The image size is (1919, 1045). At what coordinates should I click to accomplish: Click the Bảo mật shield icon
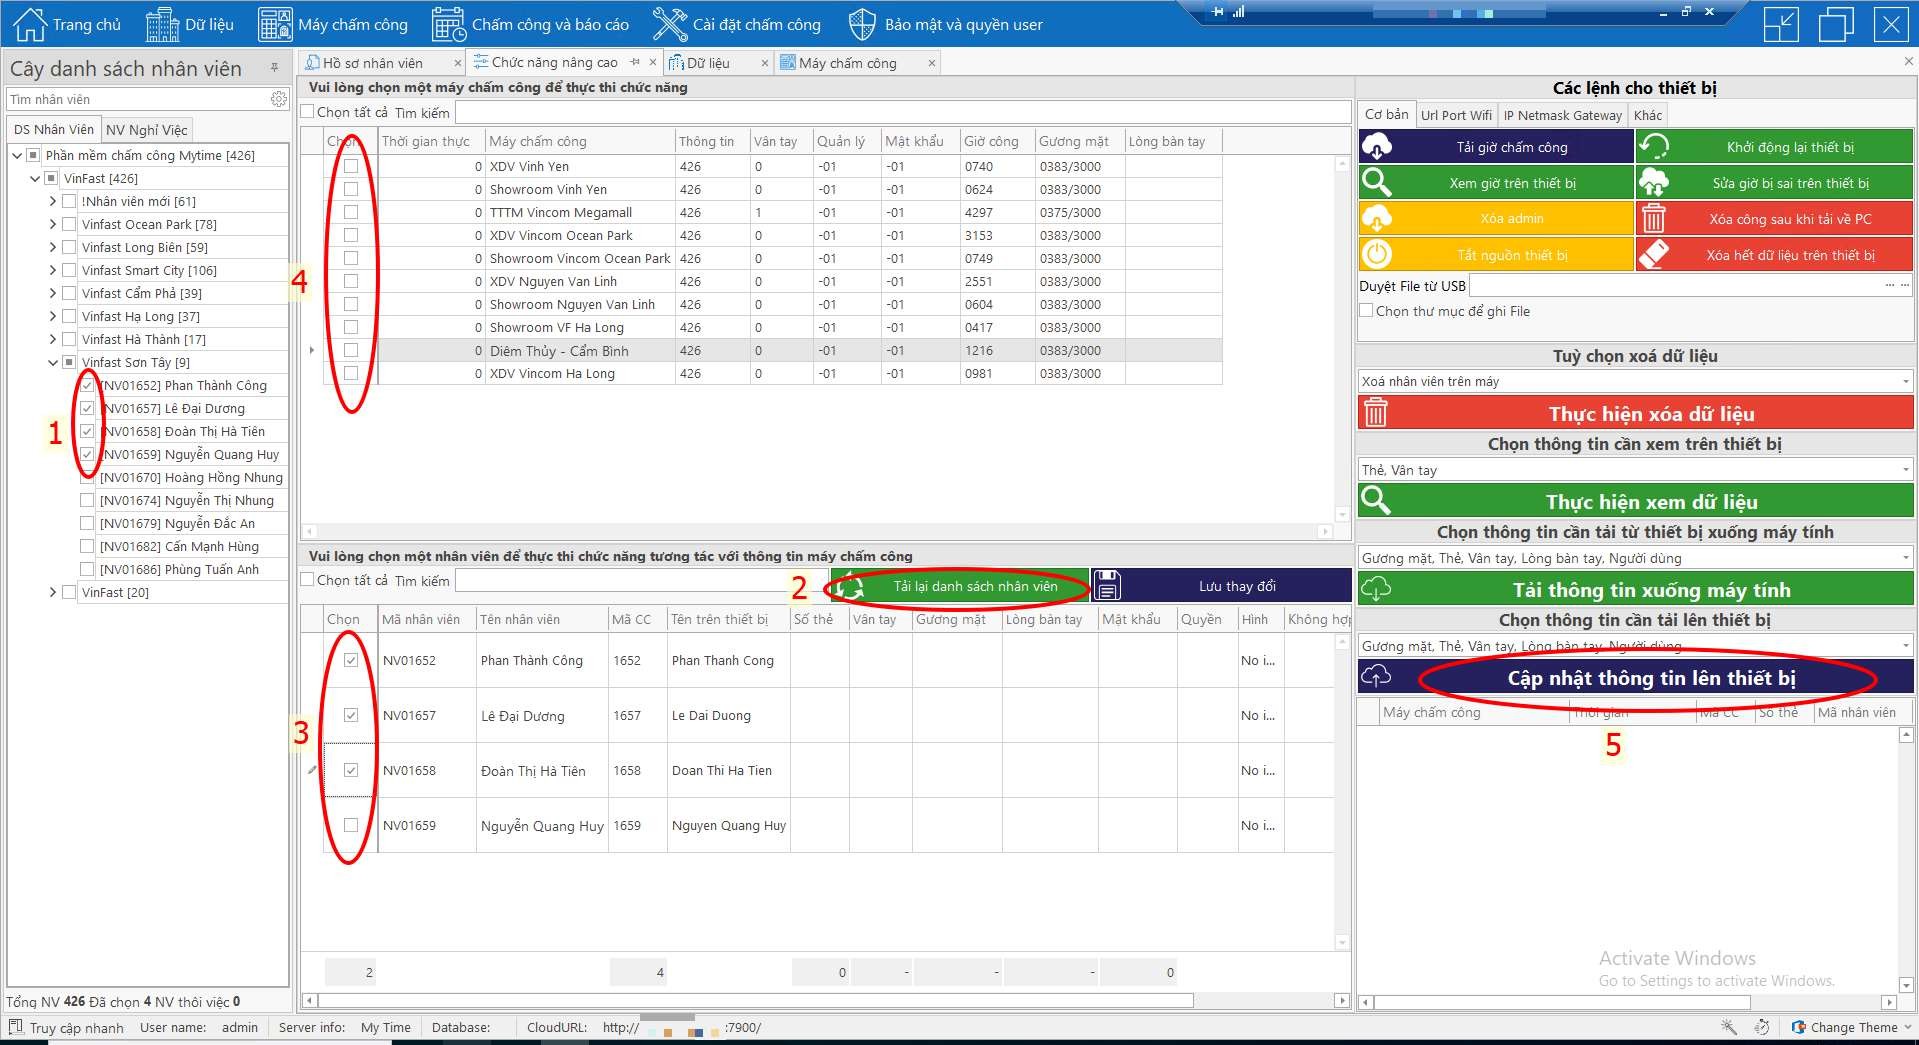click(x=861, y=24)
